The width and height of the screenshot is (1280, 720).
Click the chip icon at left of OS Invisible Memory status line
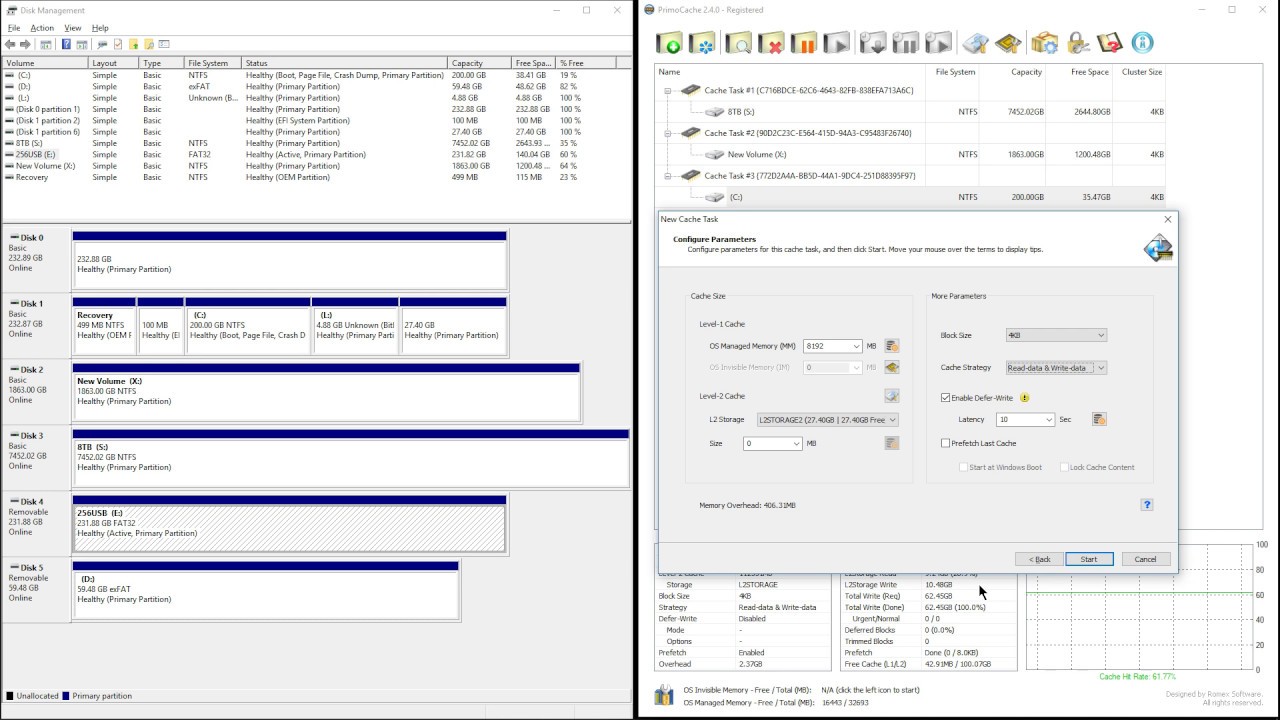point(664,695)
